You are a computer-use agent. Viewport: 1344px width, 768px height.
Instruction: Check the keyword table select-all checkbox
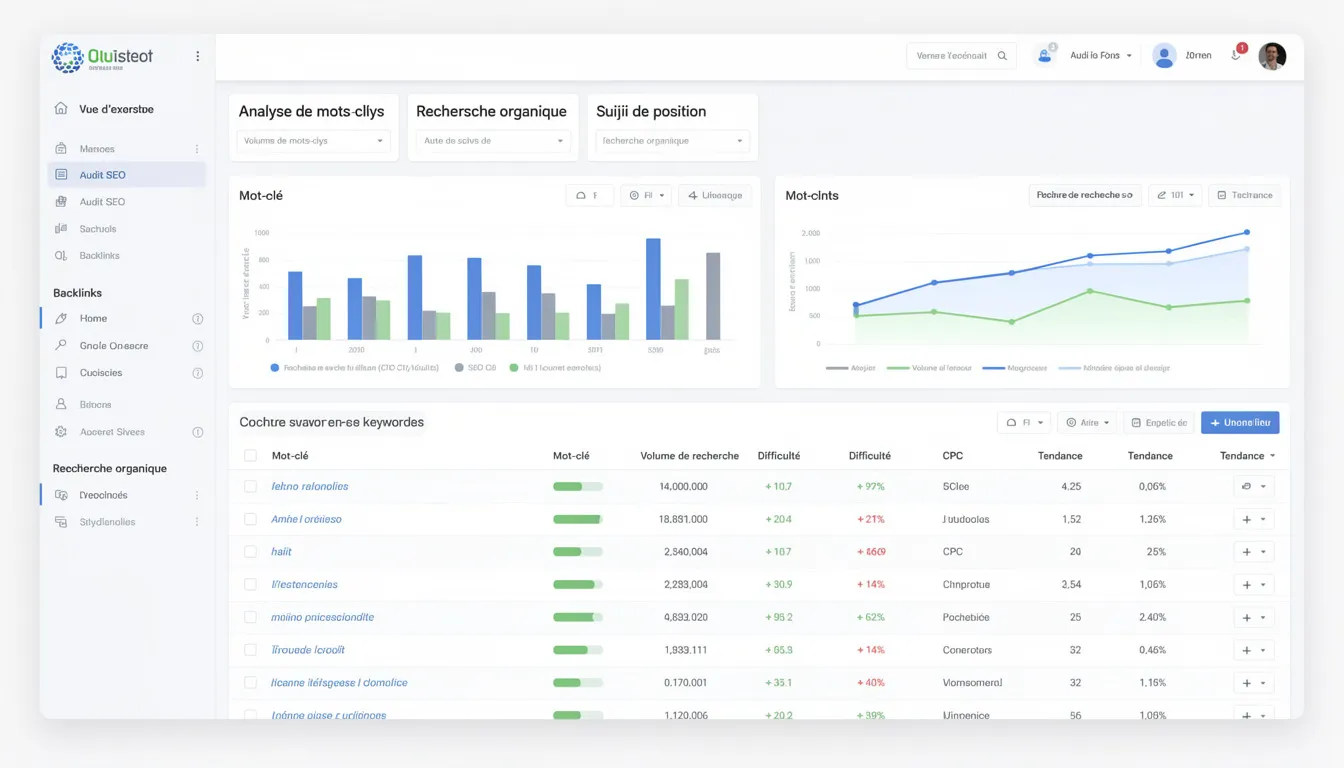250,455
